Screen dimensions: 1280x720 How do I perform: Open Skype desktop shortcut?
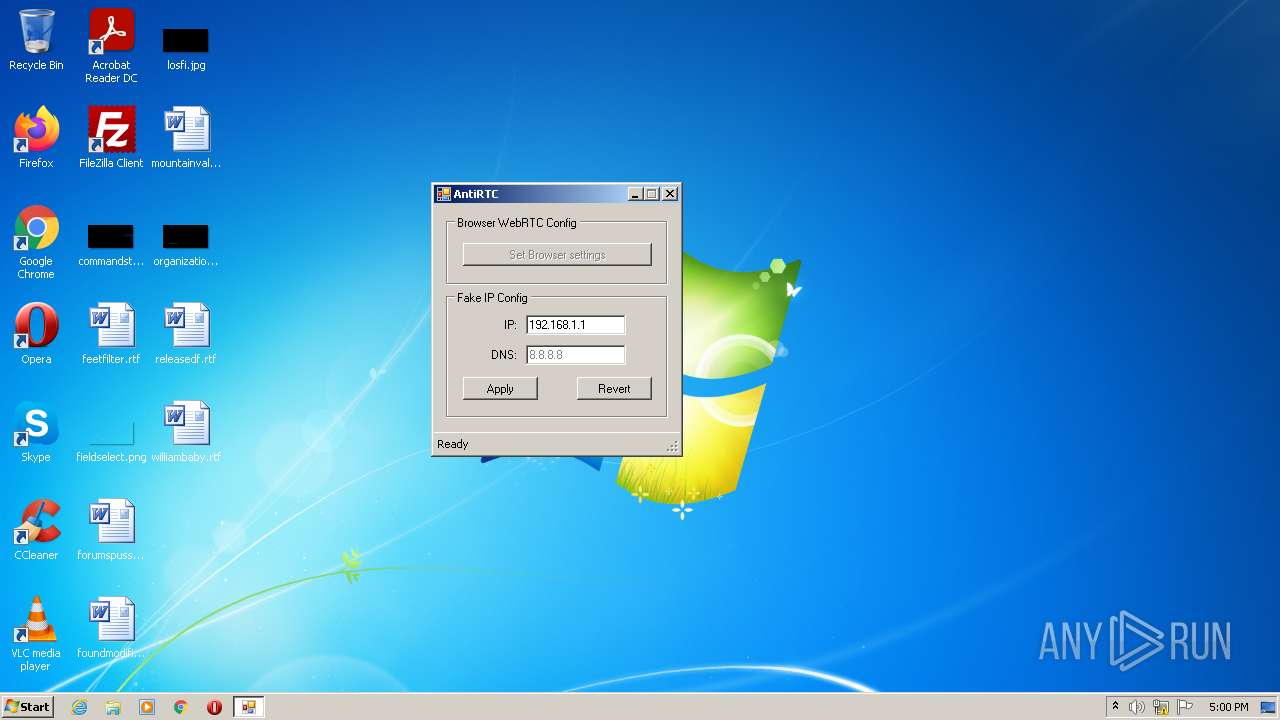pyautogui.click(x=36, y=432)
